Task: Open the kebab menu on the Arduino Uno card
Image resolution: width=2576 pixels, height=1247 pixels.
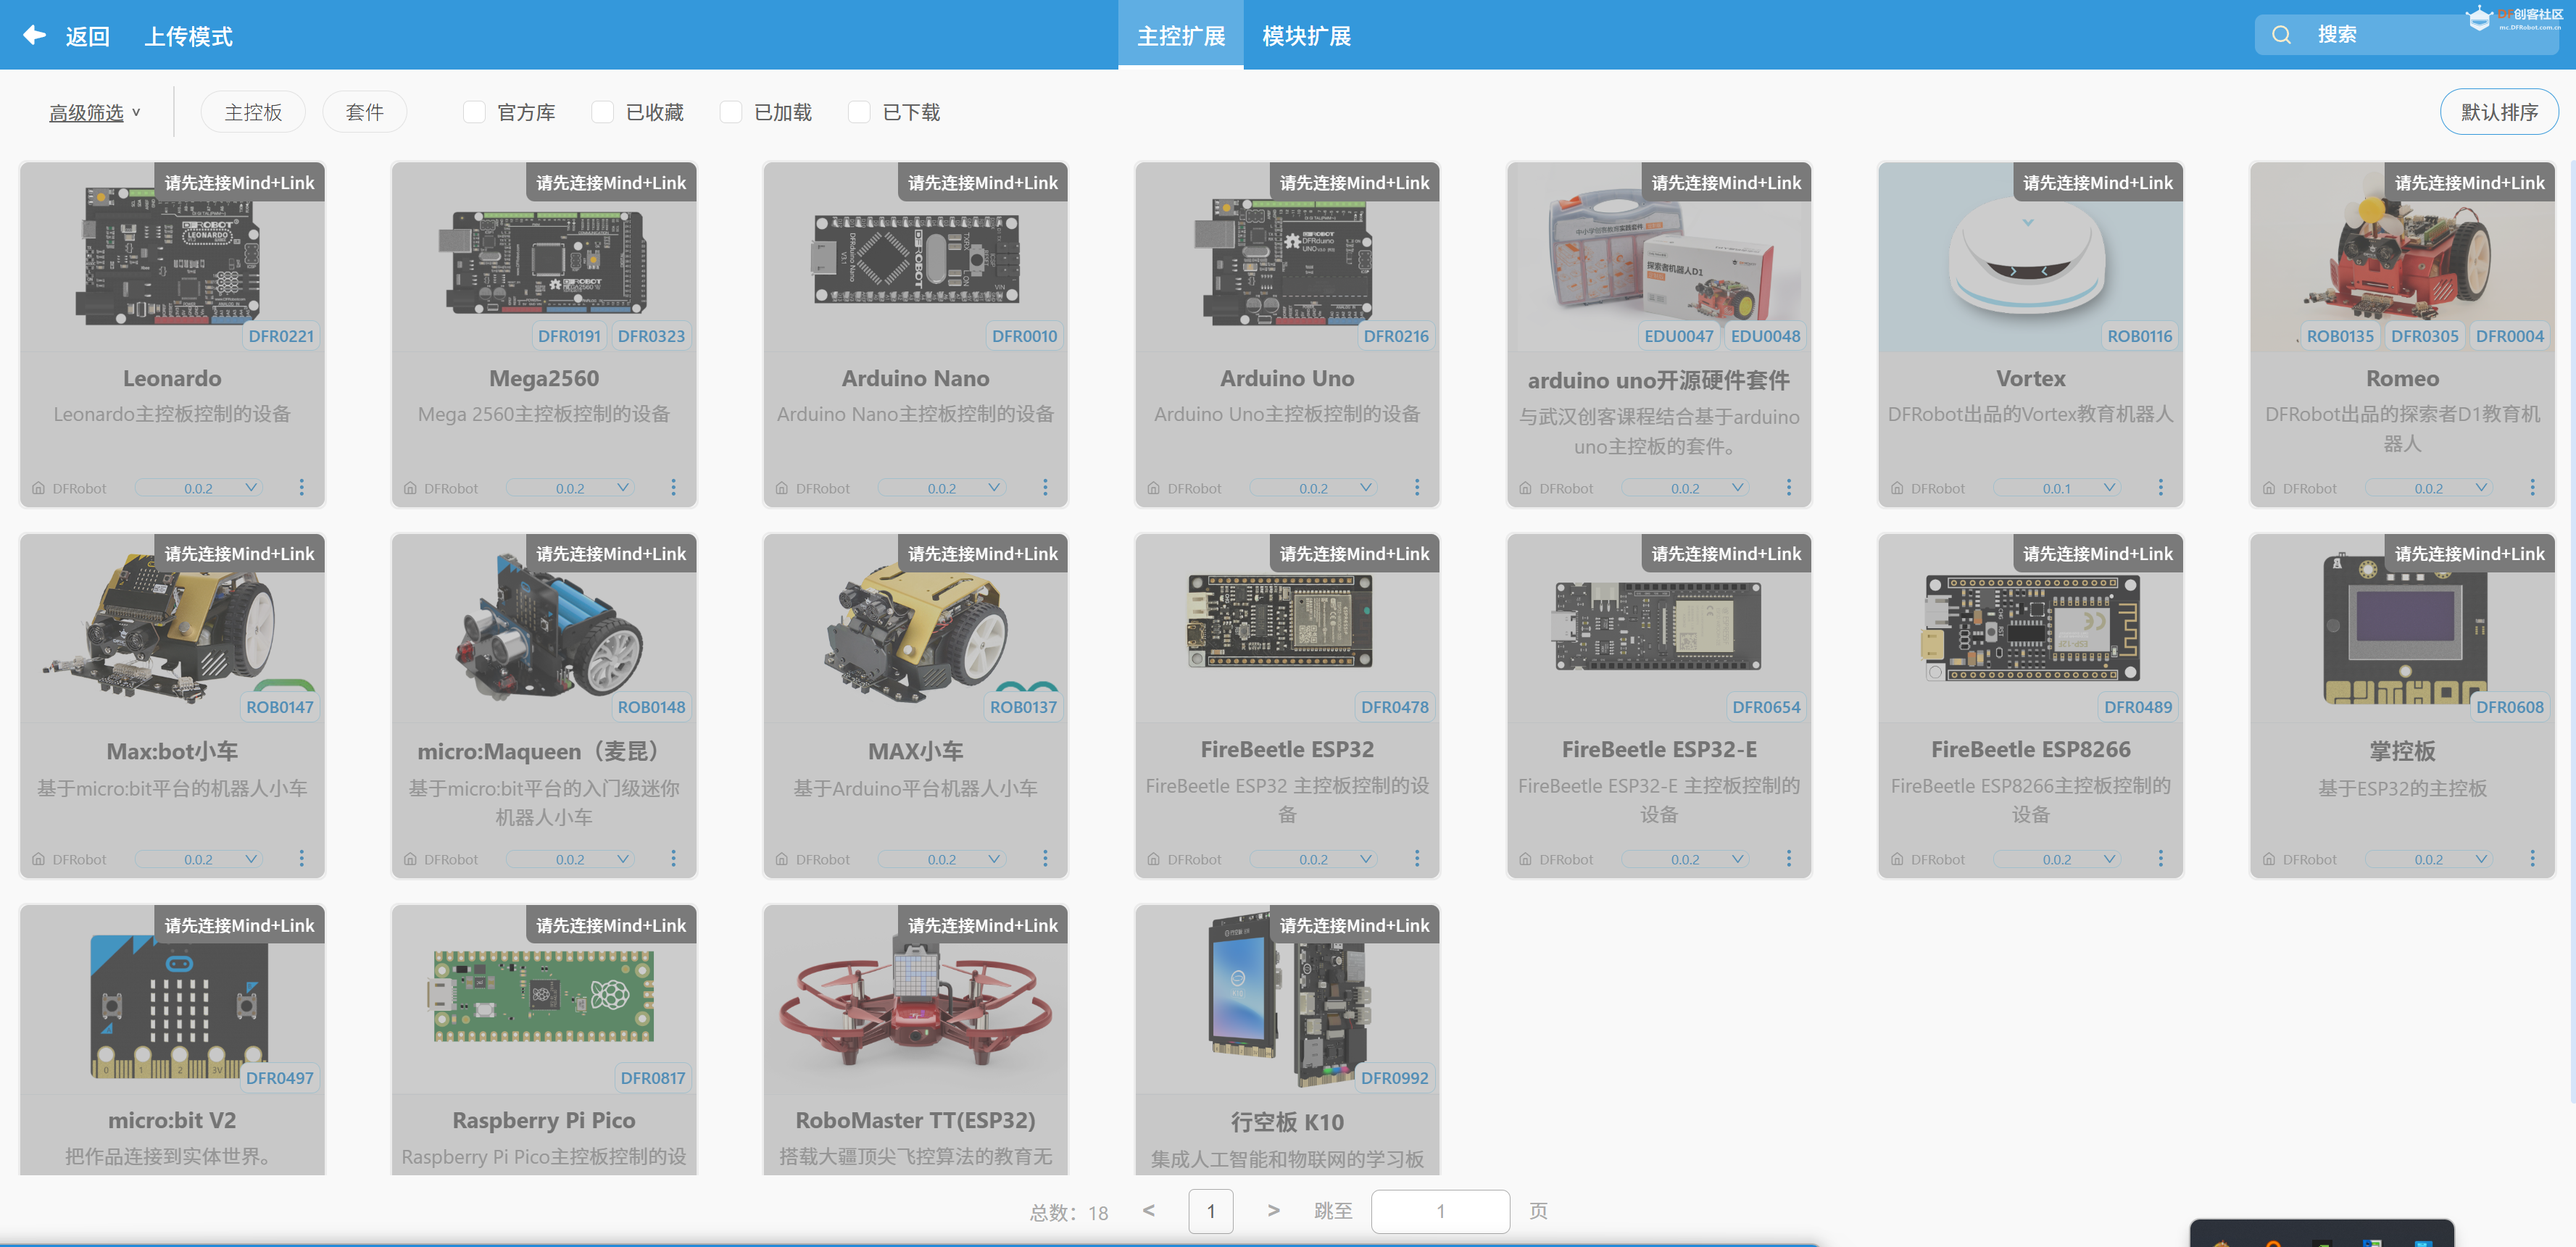Action: coord(1417,487)
